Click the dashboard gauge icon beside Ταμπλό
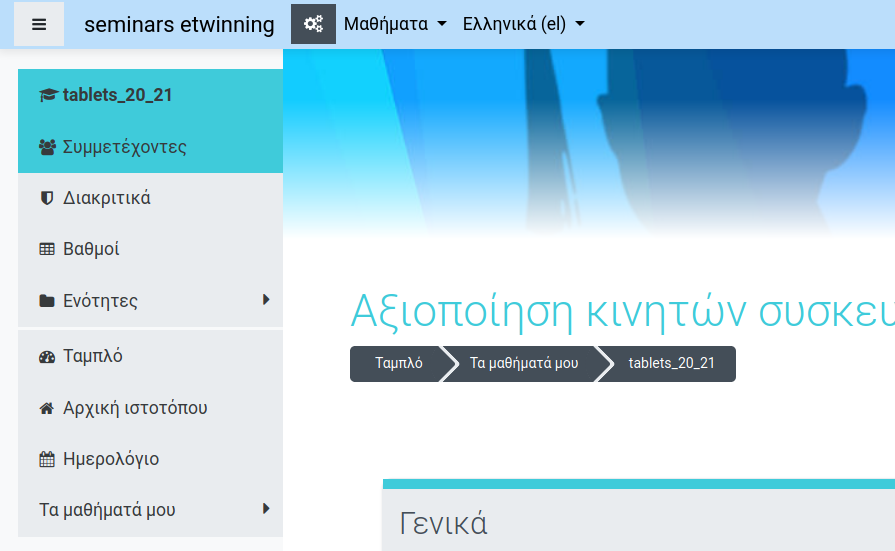Viewport: 895px width, 551px height. tap(47, 357)
